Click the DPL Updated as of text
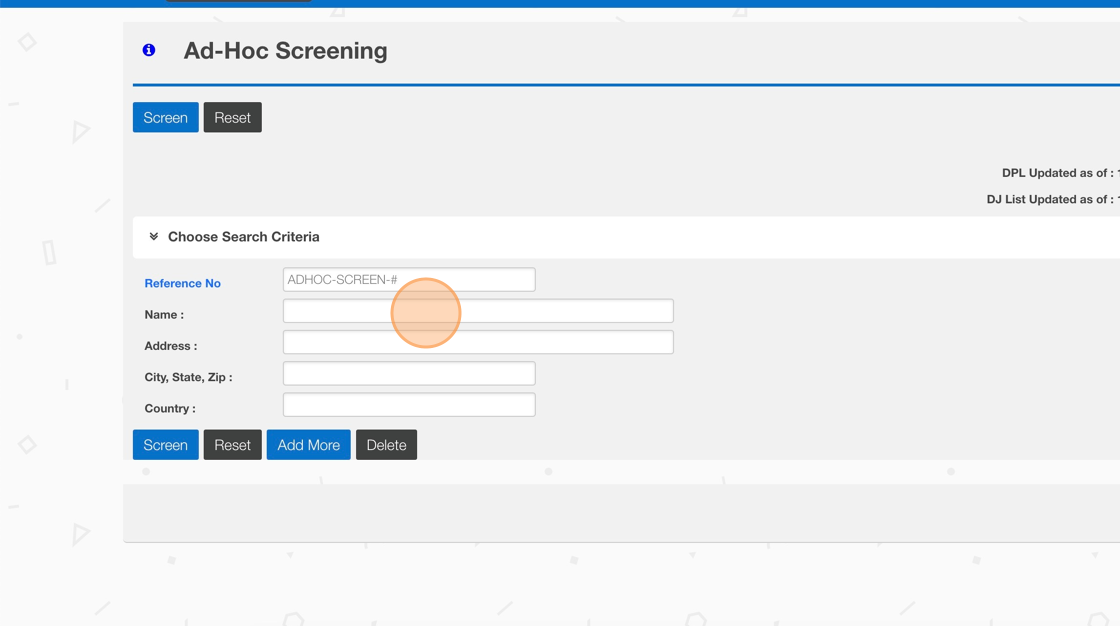The height and width of the screenshot is (626, 1120). click(1058, 173)
